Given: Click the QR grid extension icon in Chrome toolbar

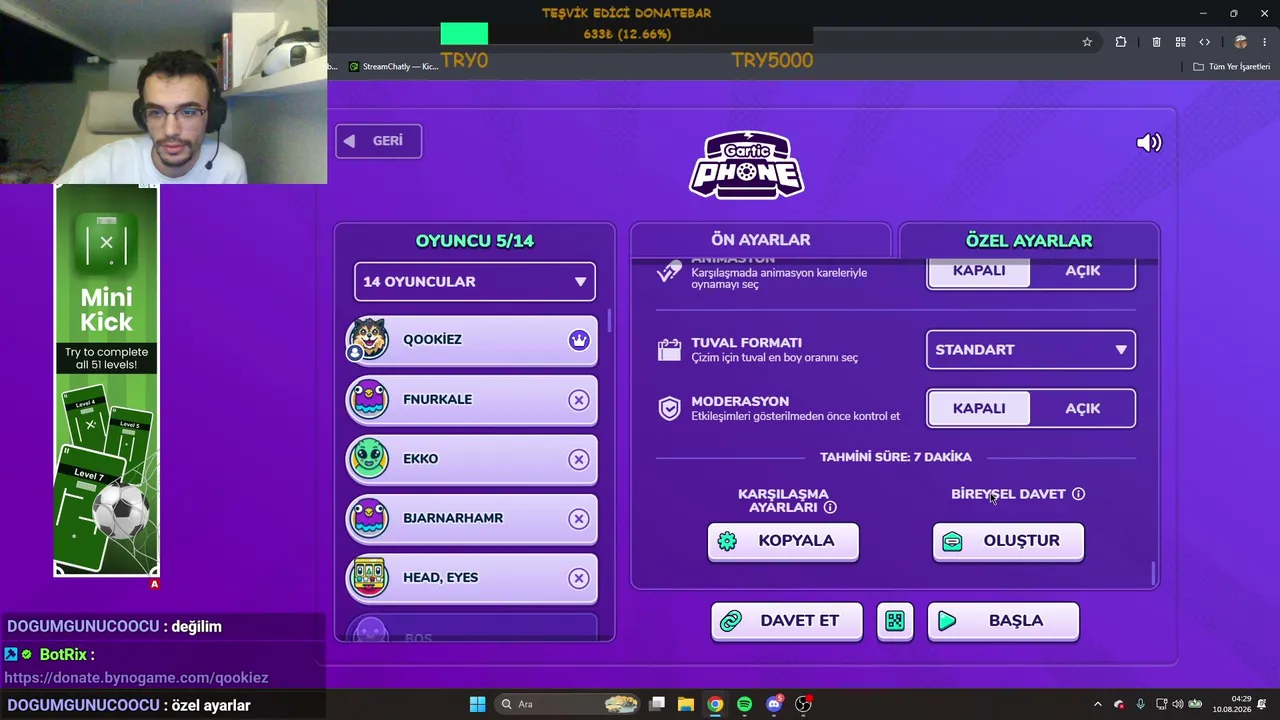Looking at the screenshot, I should [1180, 42].
